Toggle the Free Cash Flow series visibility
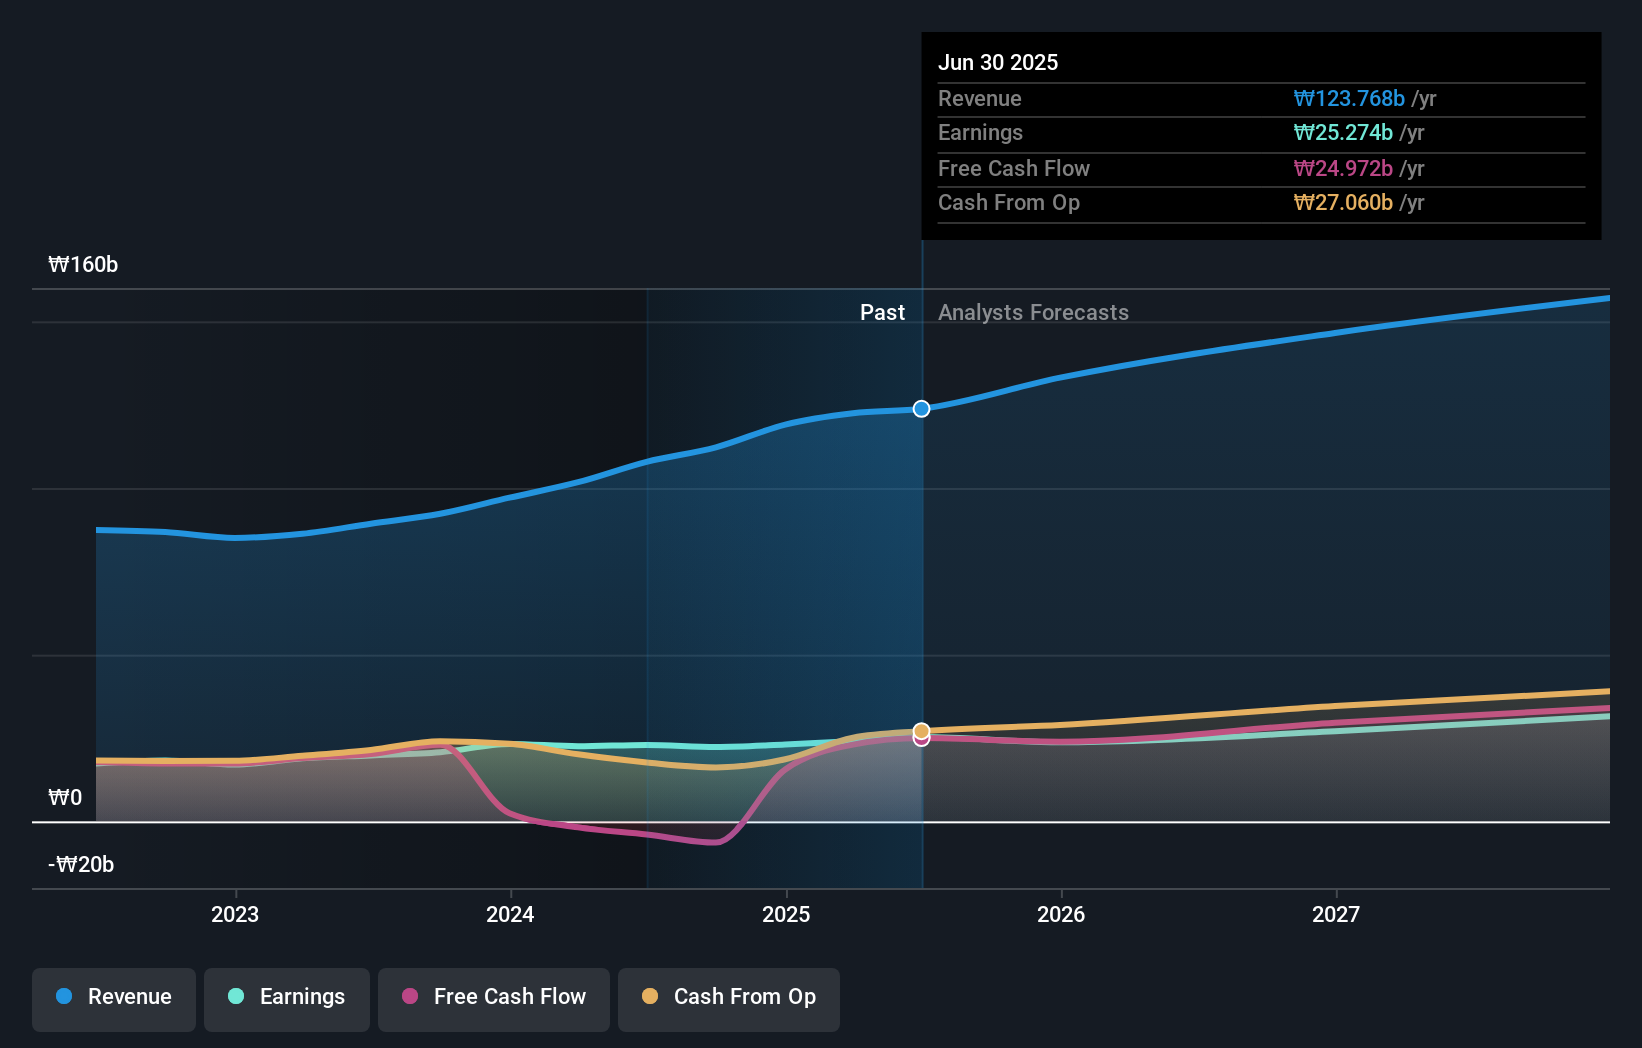This screenshot has height=1048, width=1642. [x=493, y=997]
